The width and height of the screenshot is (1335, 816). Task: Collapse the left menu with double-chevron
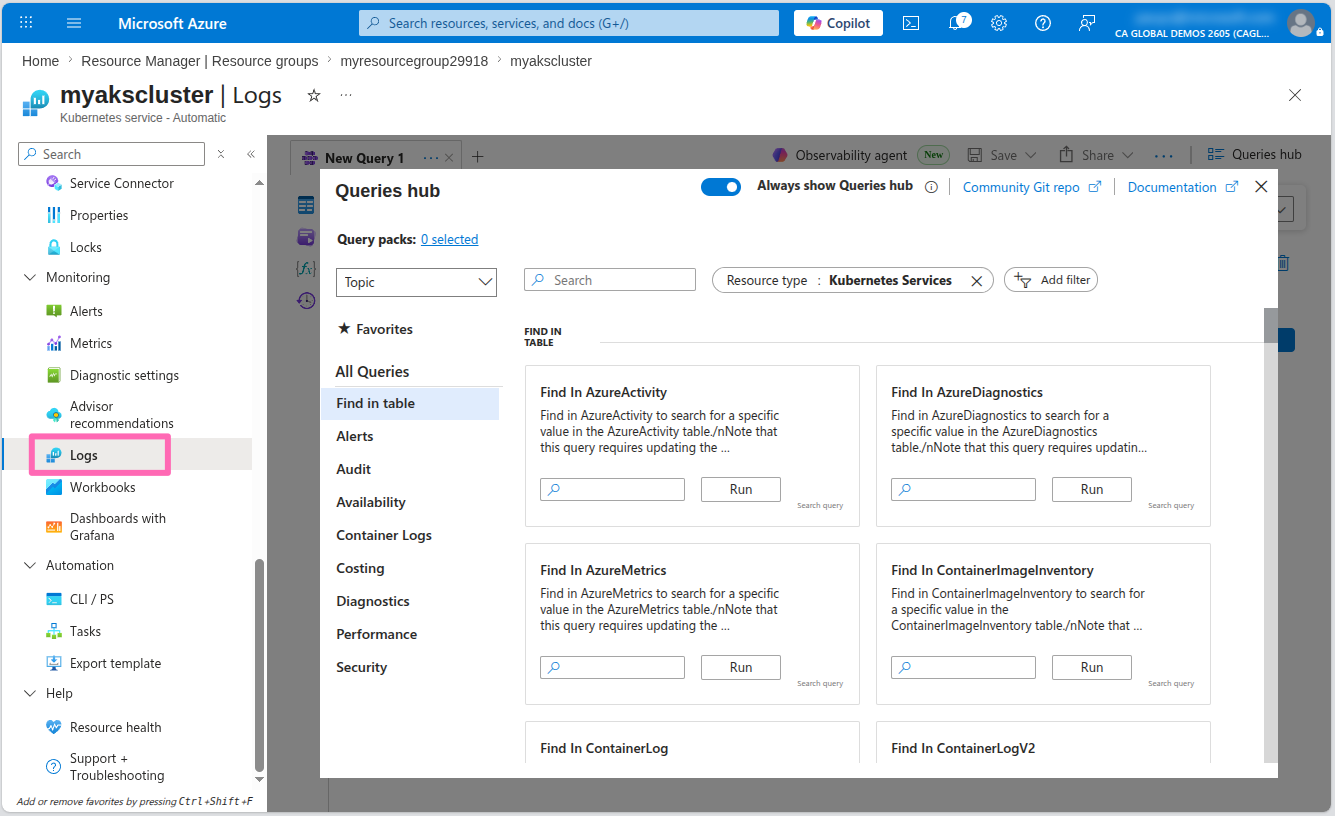251,154
